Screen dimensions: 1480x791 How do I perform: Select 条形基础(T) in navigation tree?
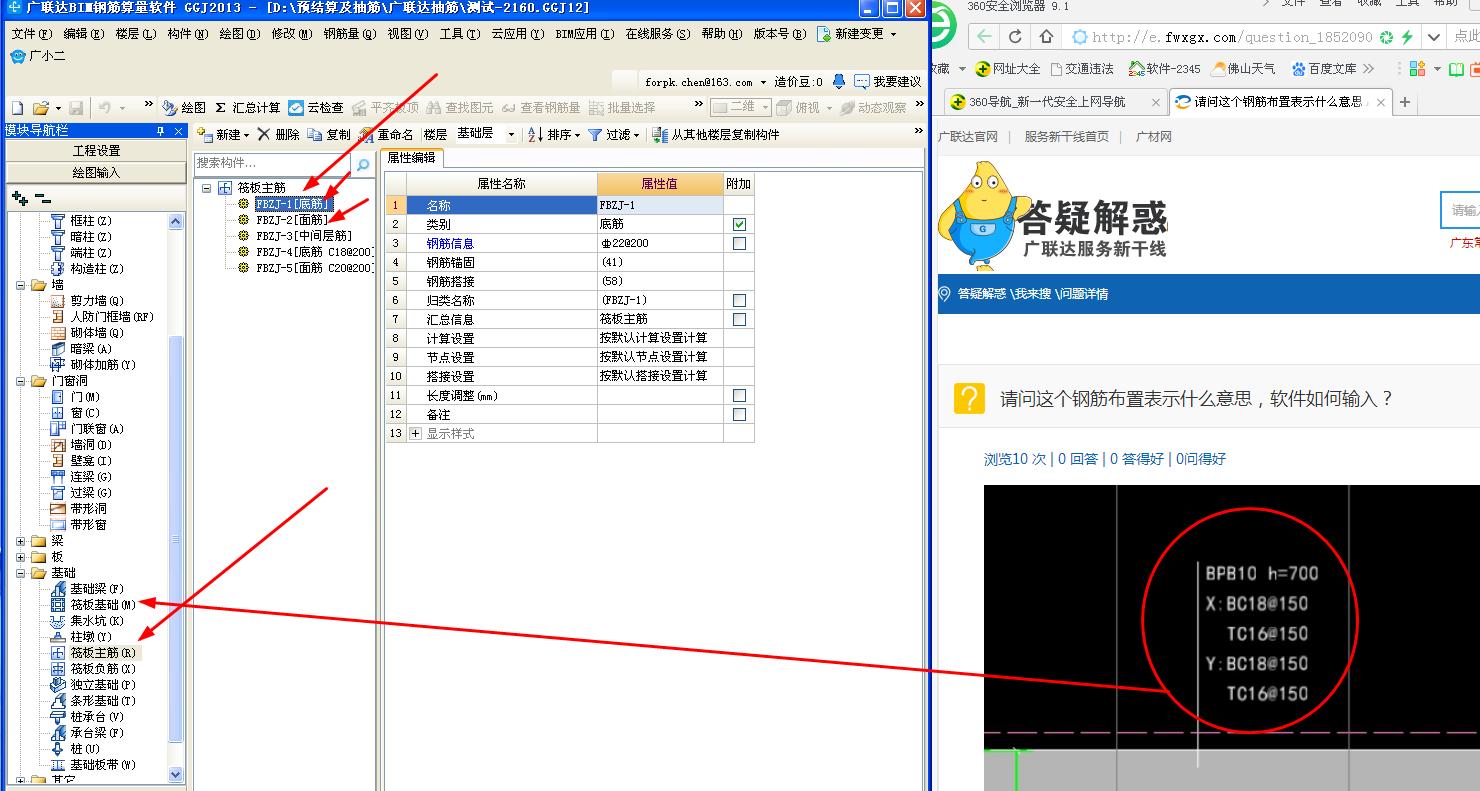(x=94, y=701)
